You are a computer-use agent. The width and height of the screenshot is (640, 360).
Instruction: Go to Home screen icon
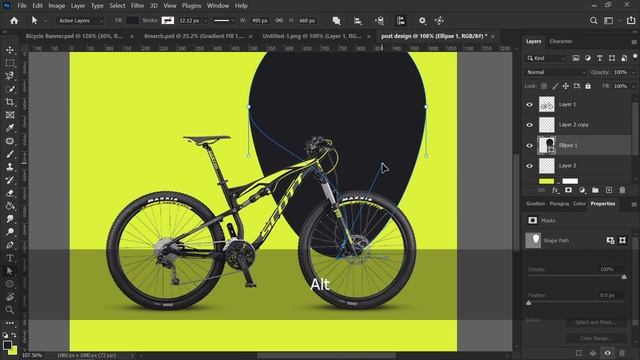click(14, 20)
